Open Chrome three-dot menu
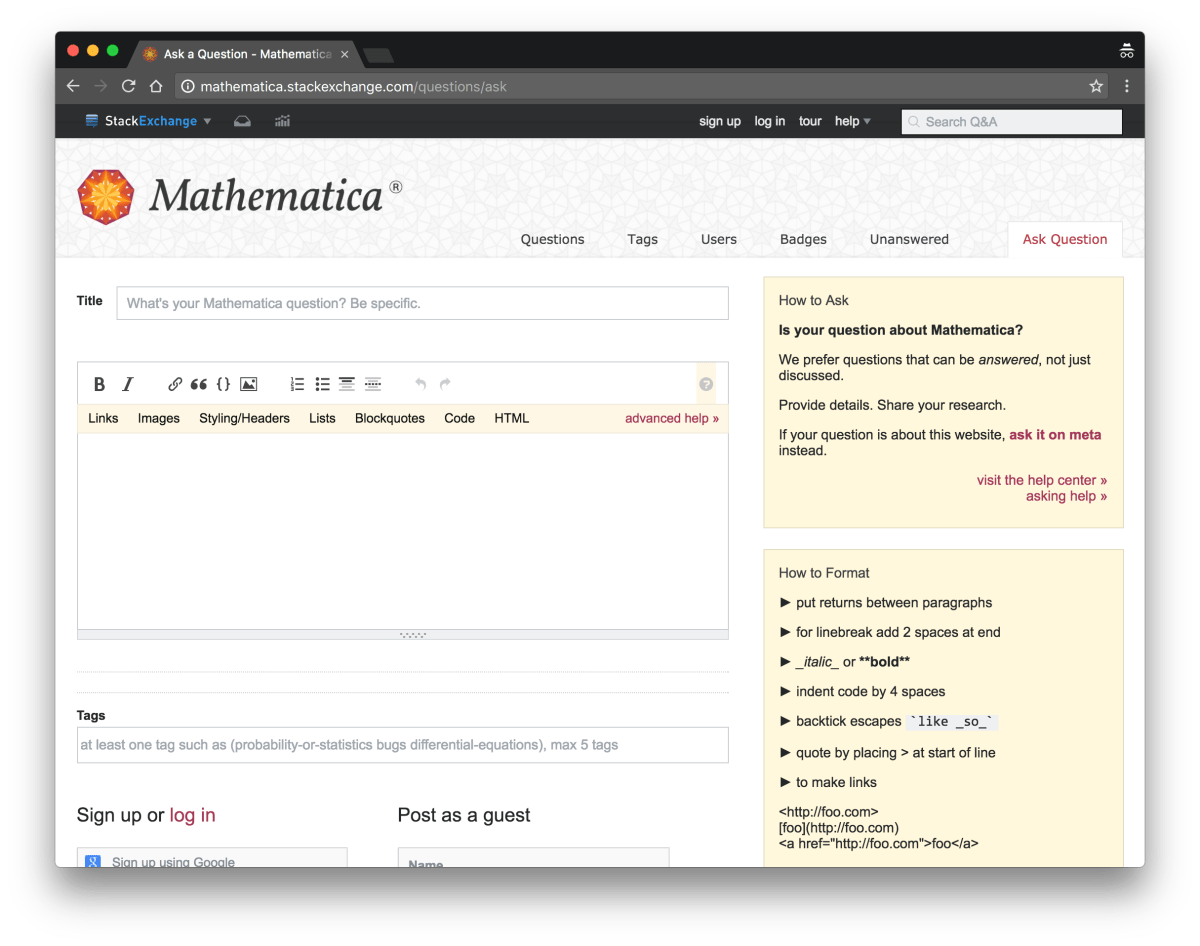 click(x=1127, y=86)
